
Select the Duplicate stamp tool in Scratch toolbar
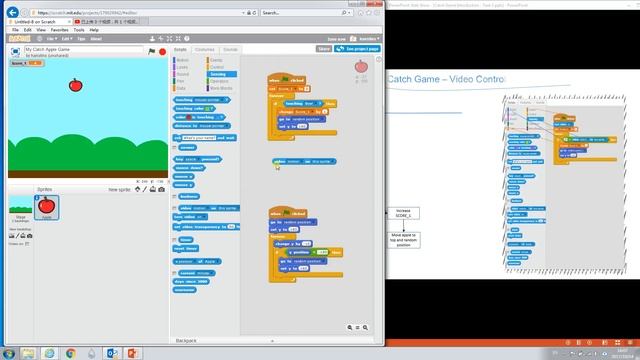[152, 39]
